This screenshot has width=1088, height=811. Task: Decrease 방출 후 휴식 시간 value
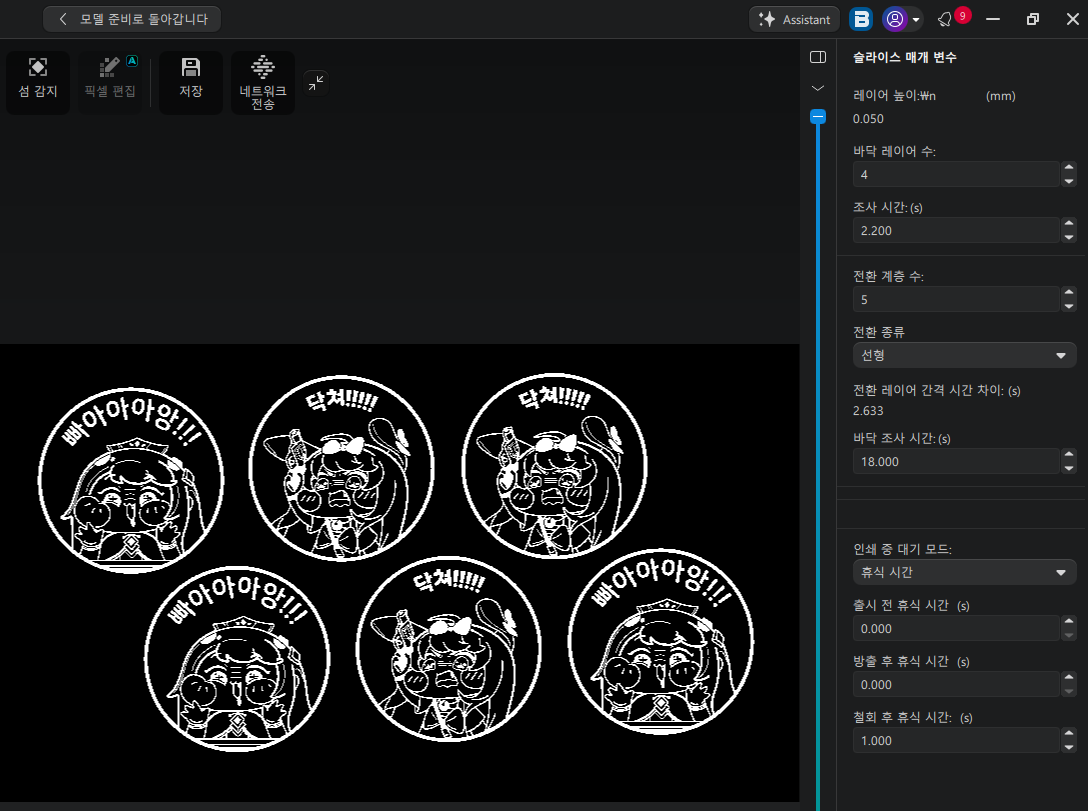(1069, 692)
